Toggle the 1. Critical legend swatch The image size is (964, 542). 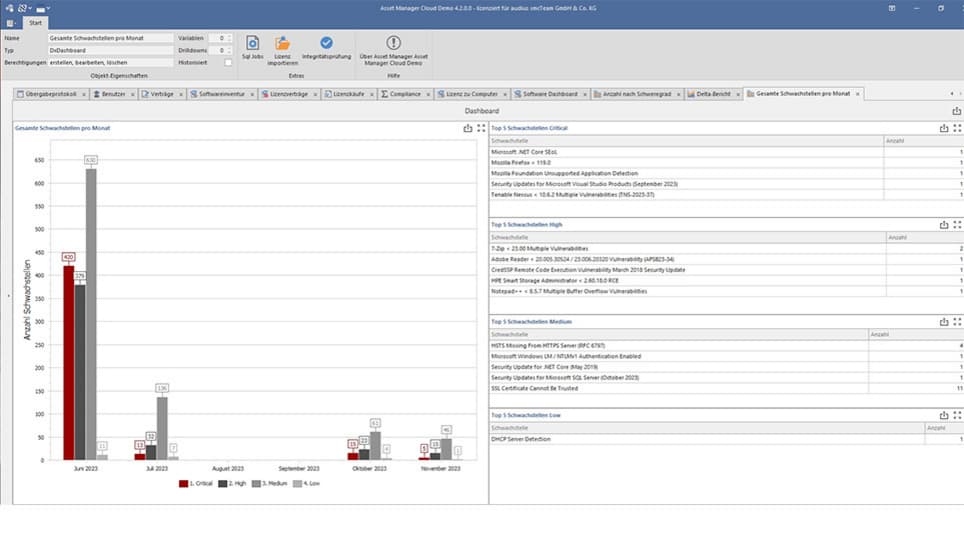tap(183, 484)
